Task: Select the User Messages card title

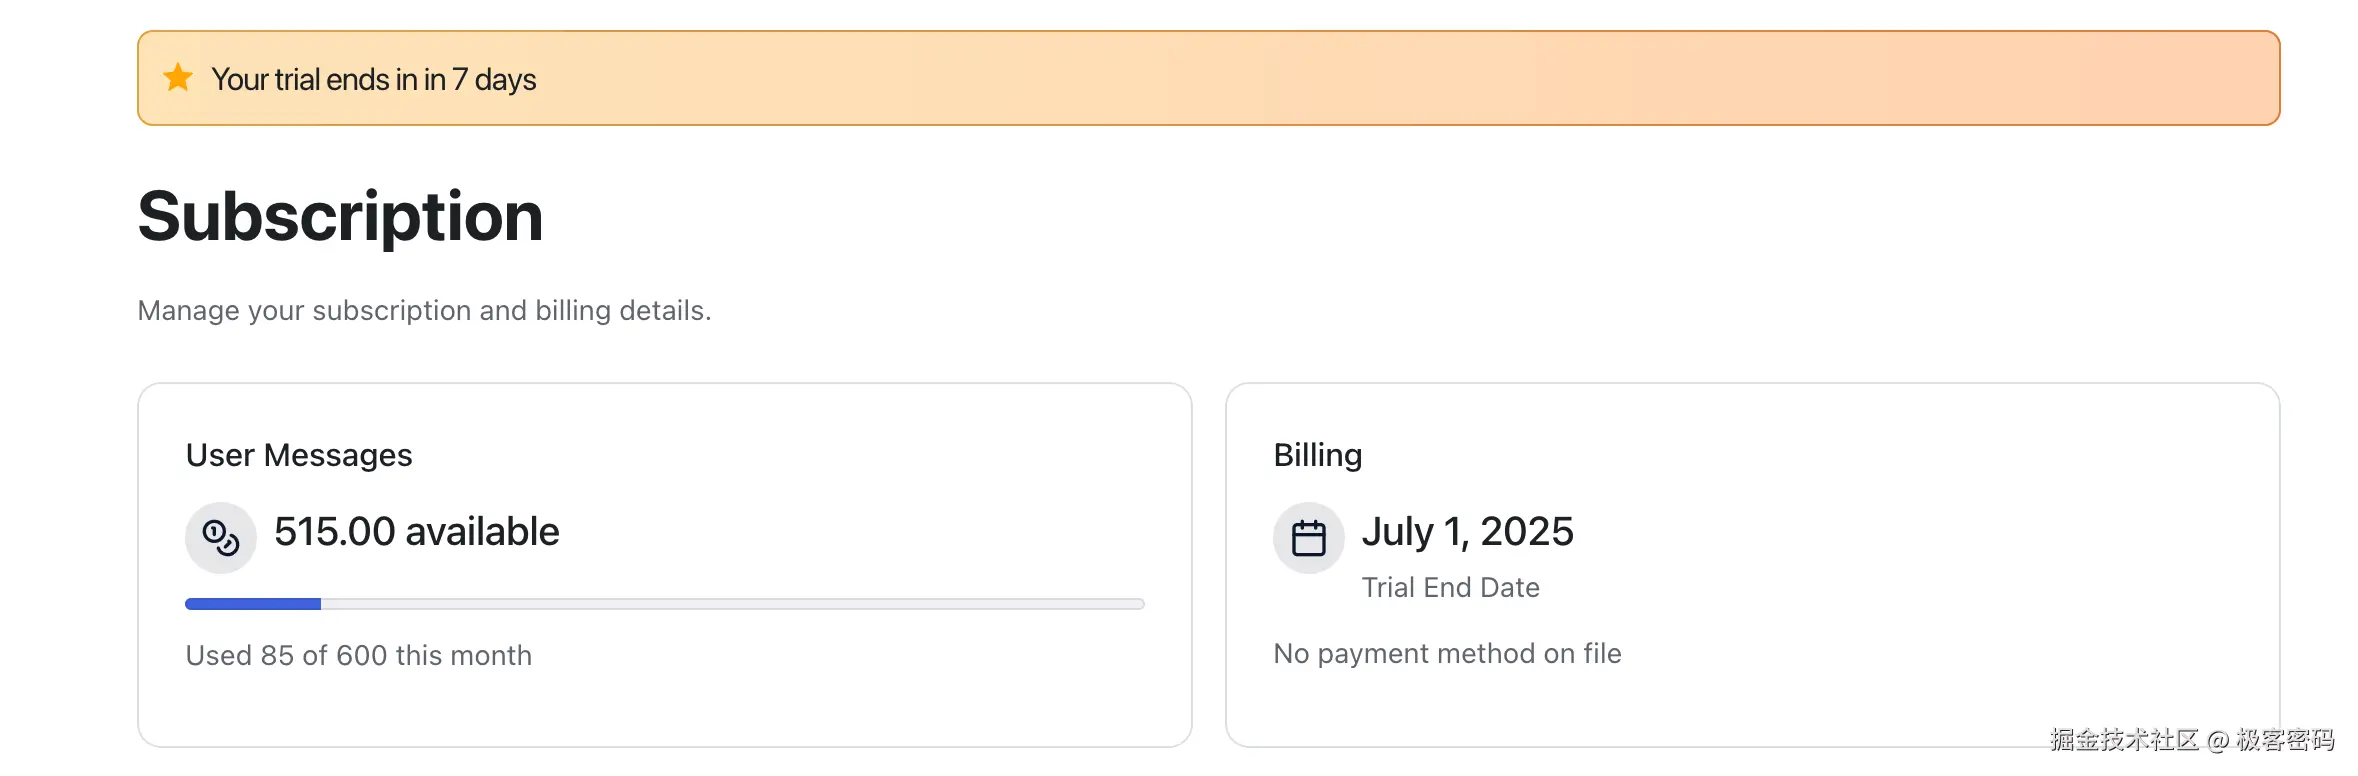Action: pos(299,455)
